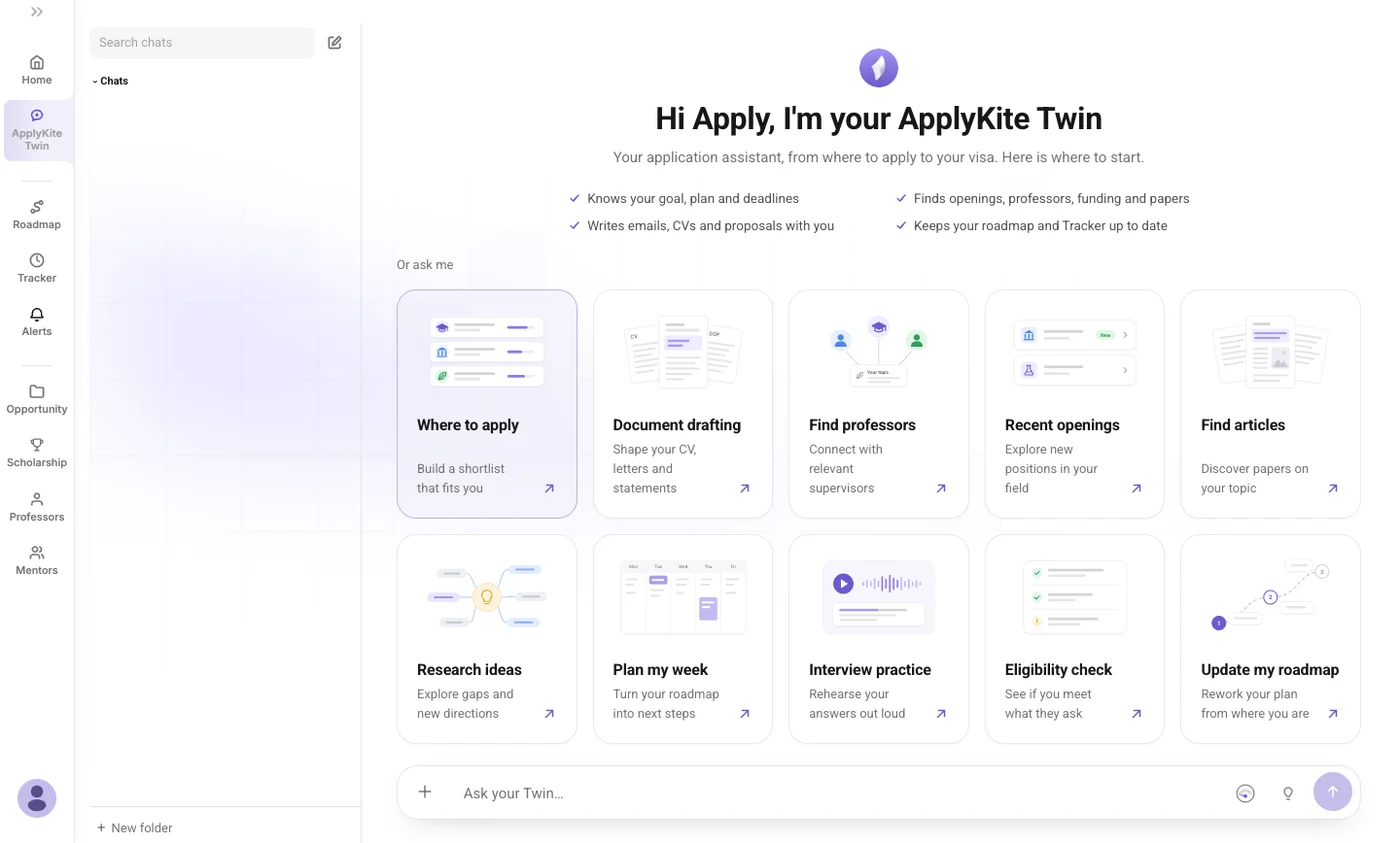Click the Plan my week calendar illustration

(683, 597)
